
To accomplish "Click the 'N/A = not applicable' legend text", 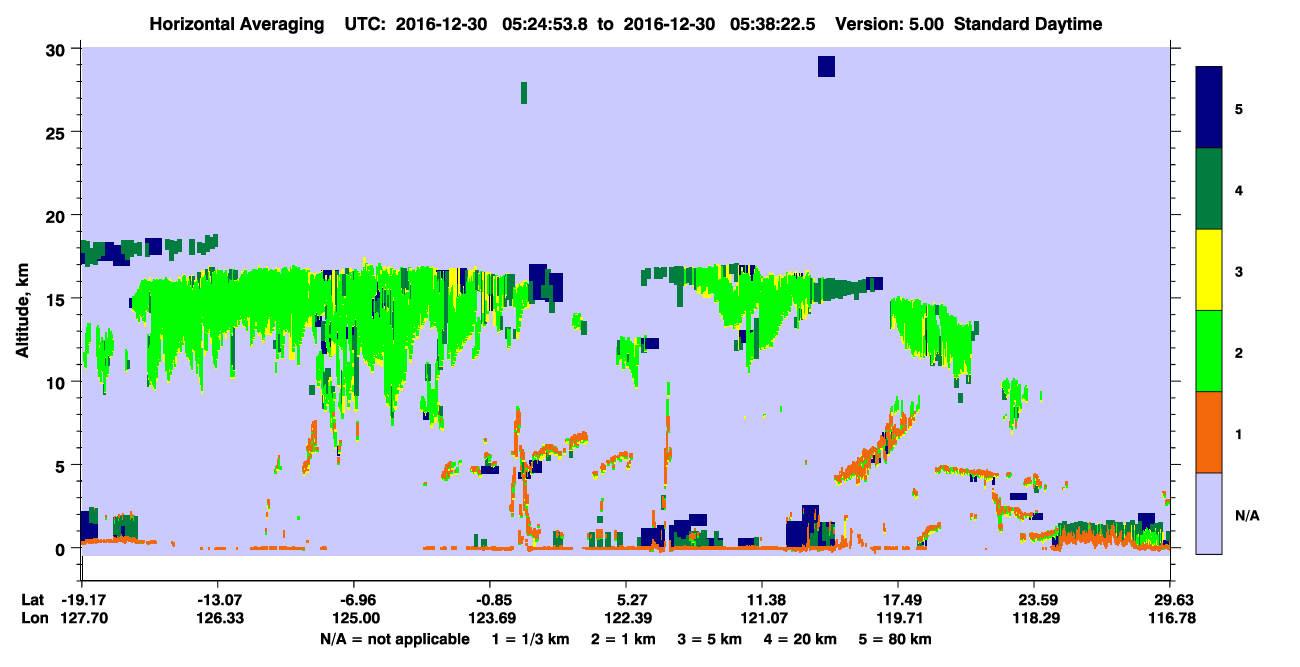I will (x=394, y=639).
